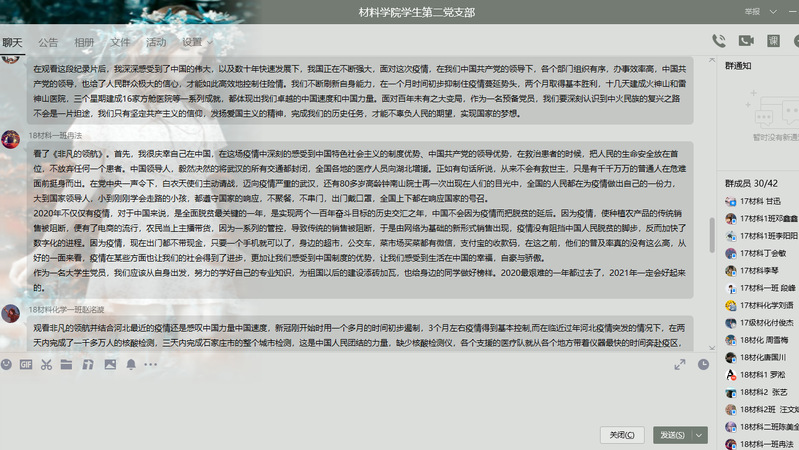Click the bell notification icon in toolbar
Screen dimensions: 799x450
coord(131,365)
